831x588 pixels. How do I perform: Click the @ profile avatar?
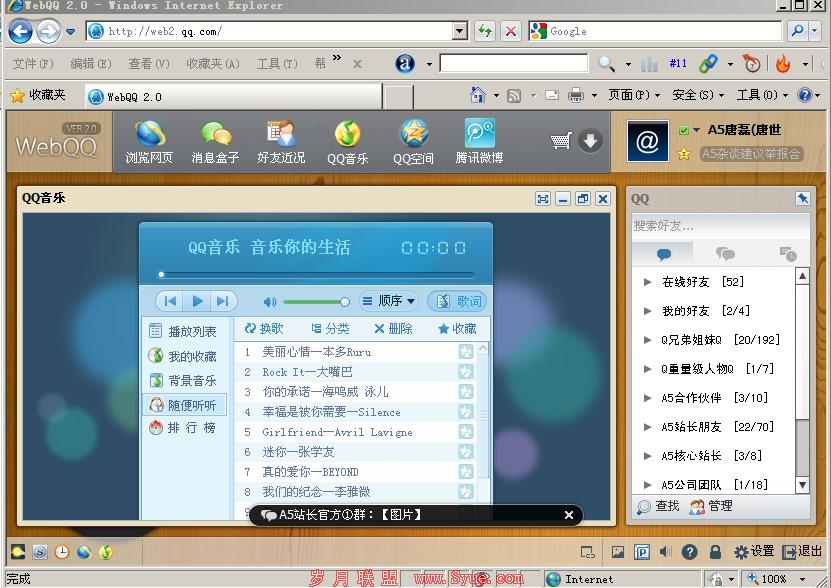click(647, 141)
